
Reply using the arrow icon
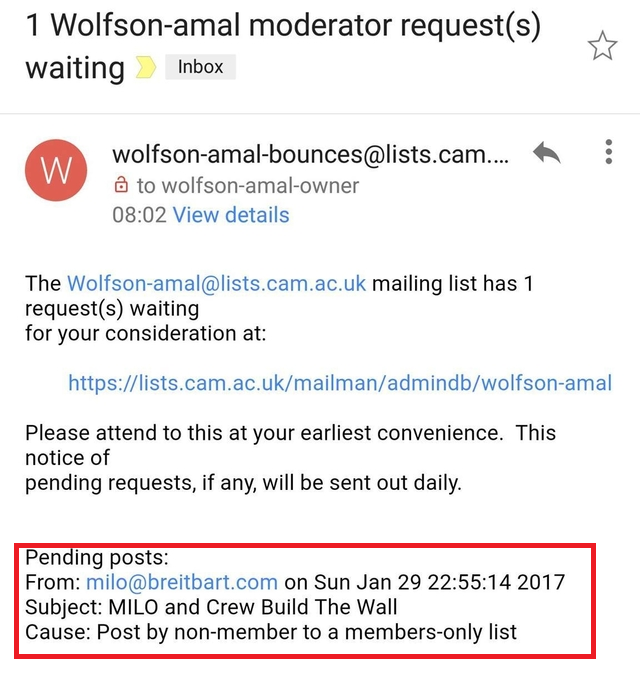546,152
